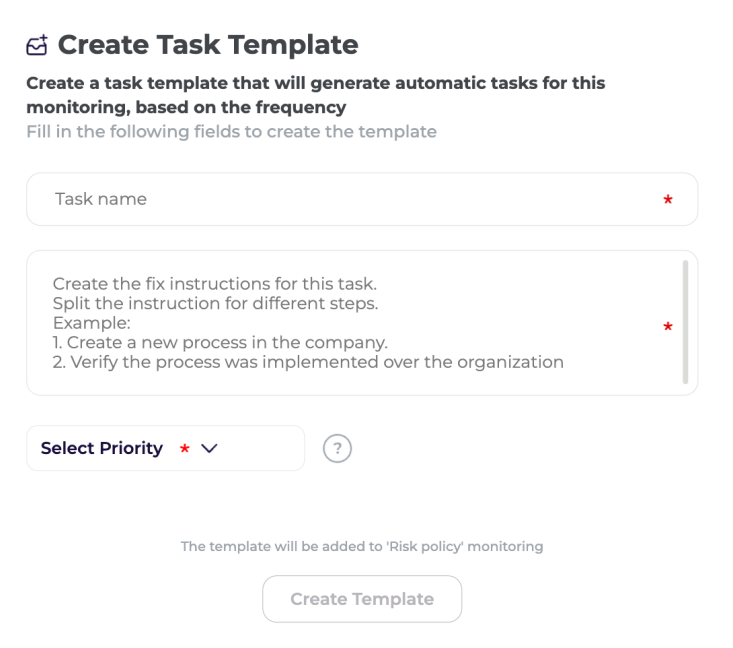This screenshot has width=733, height=648.
Task: Click the "Create Task Template" heading text
Action: pos(207,45)
